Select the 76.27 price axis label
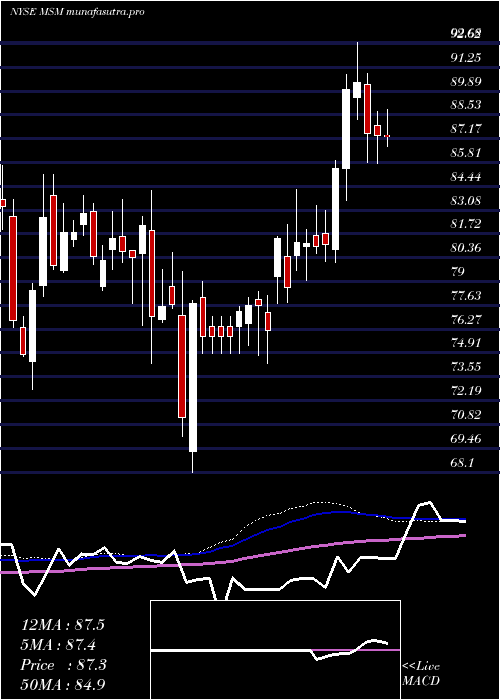This screenshot has height=700, width=500. 466,319
